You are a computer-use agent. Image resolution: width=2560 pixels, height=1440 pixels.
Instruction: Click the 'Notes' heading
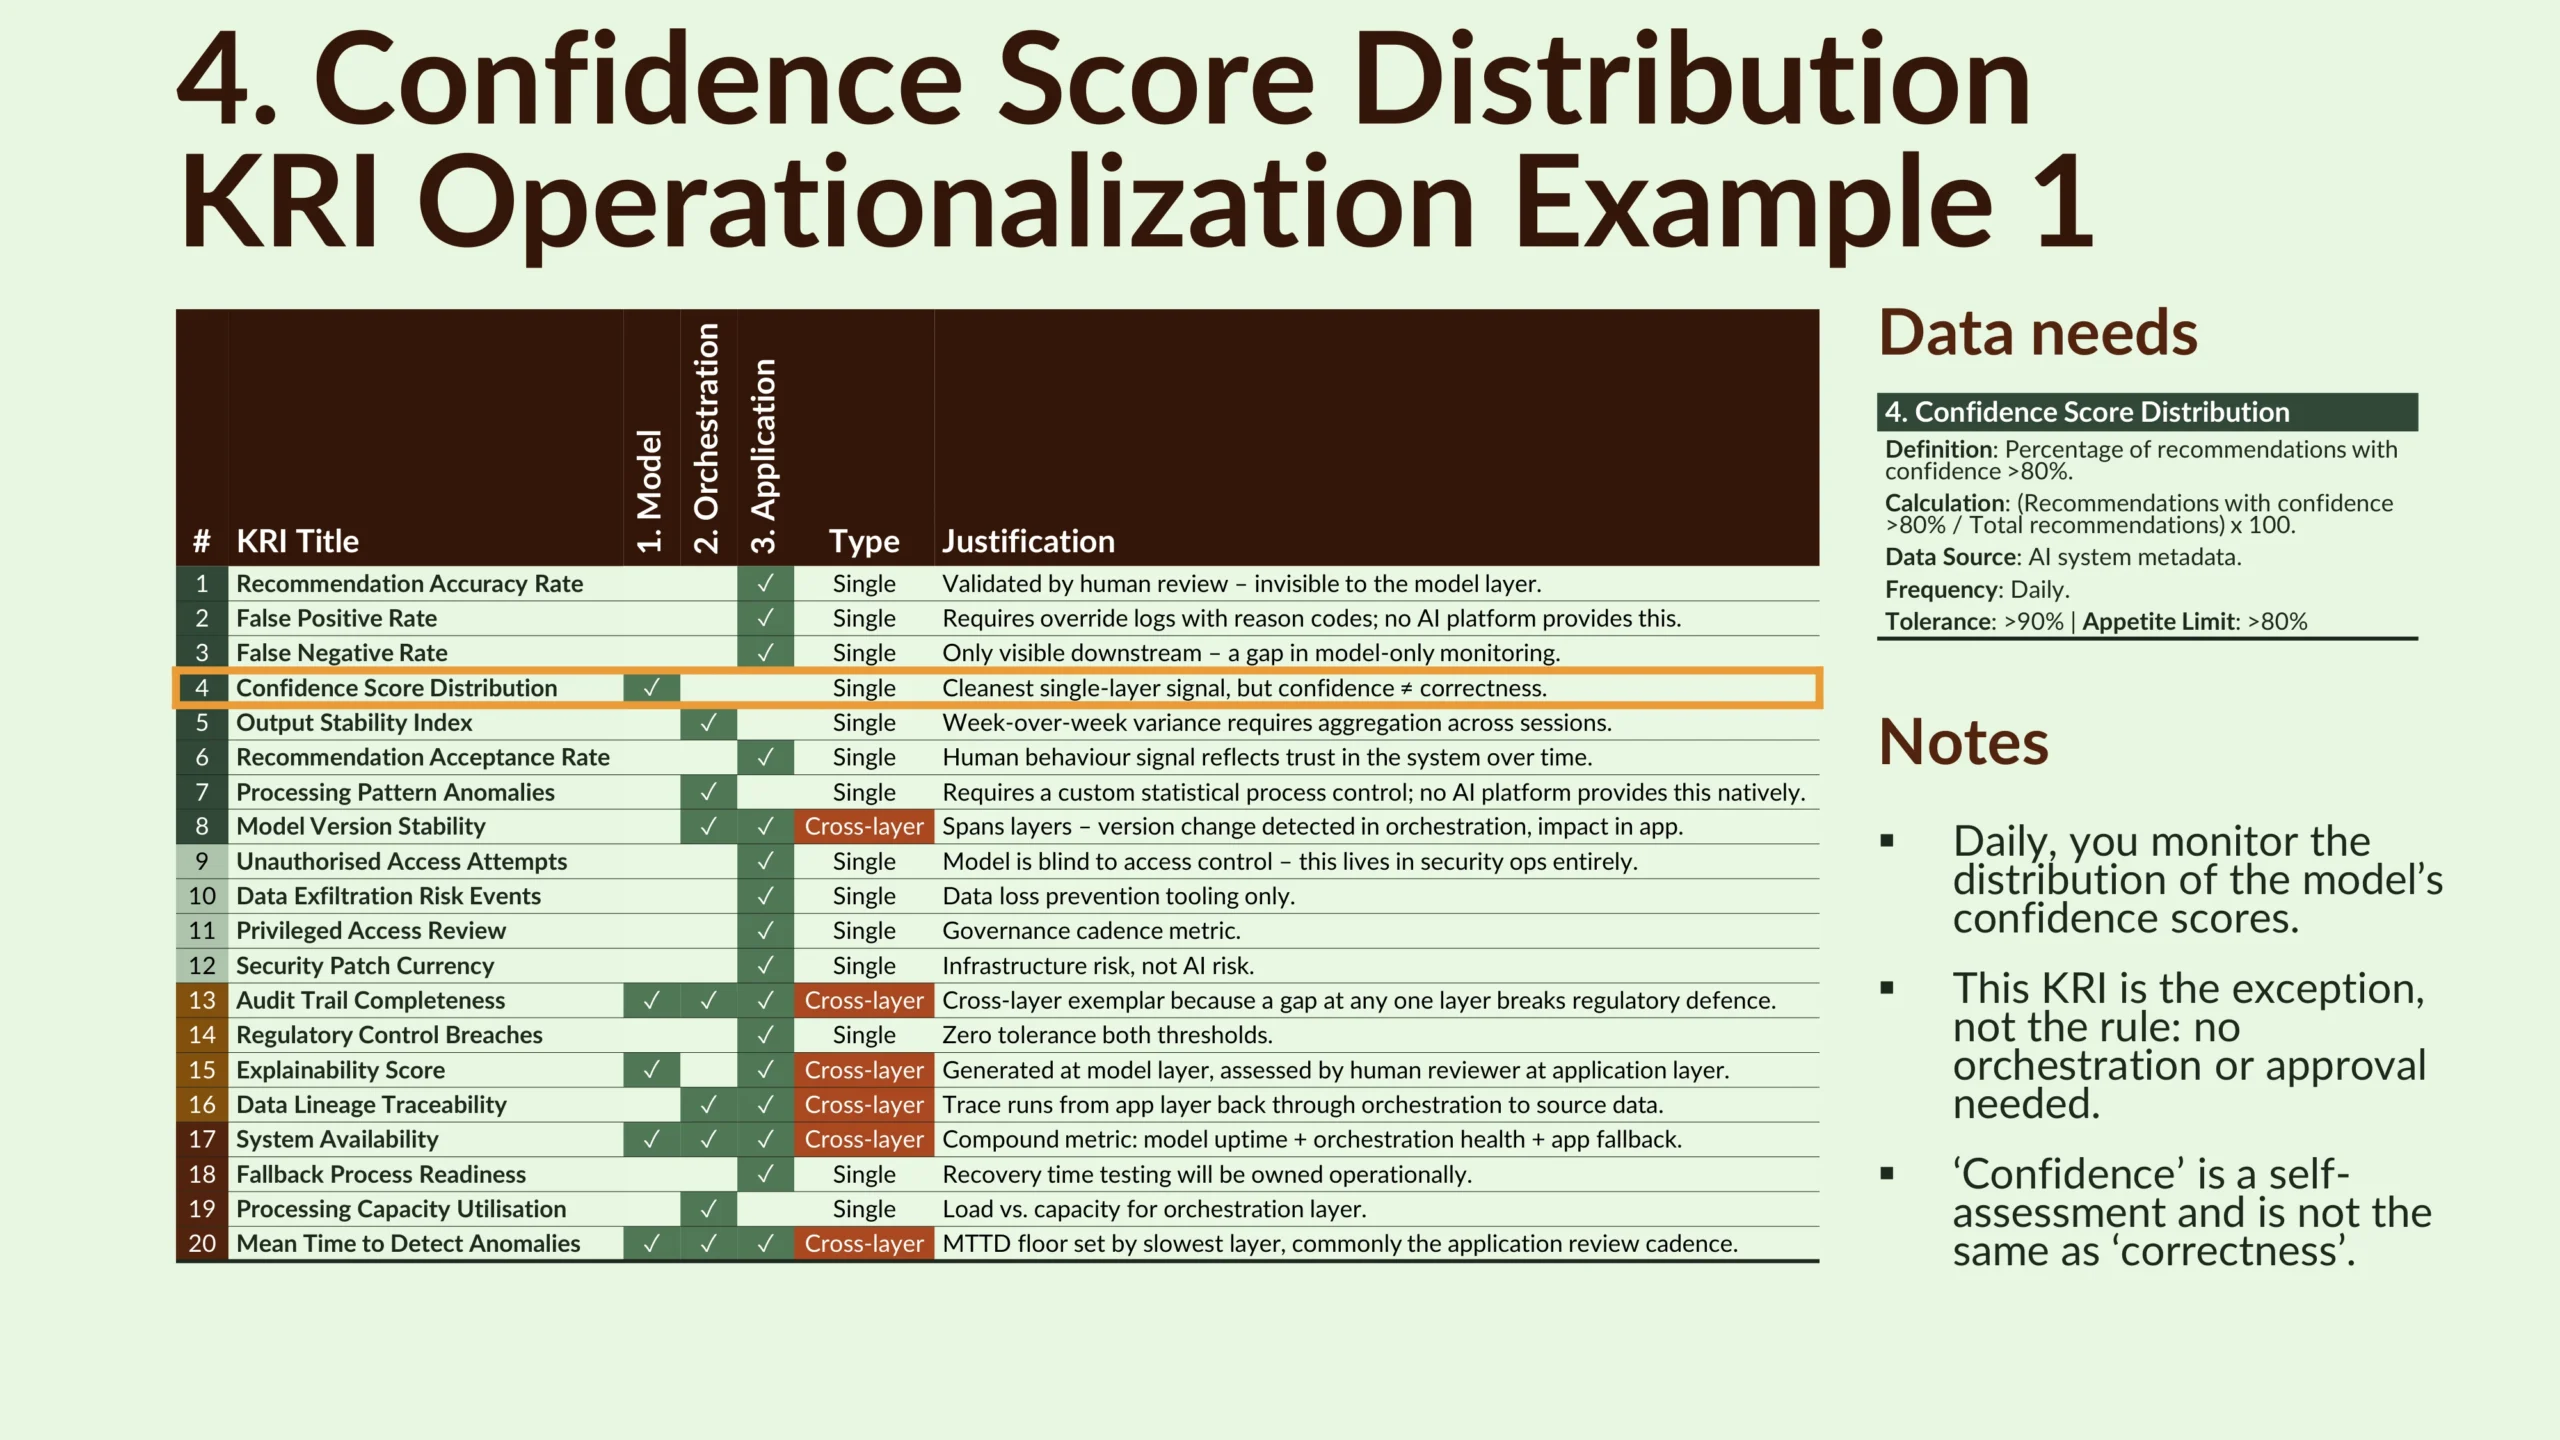pos(1963,742)
